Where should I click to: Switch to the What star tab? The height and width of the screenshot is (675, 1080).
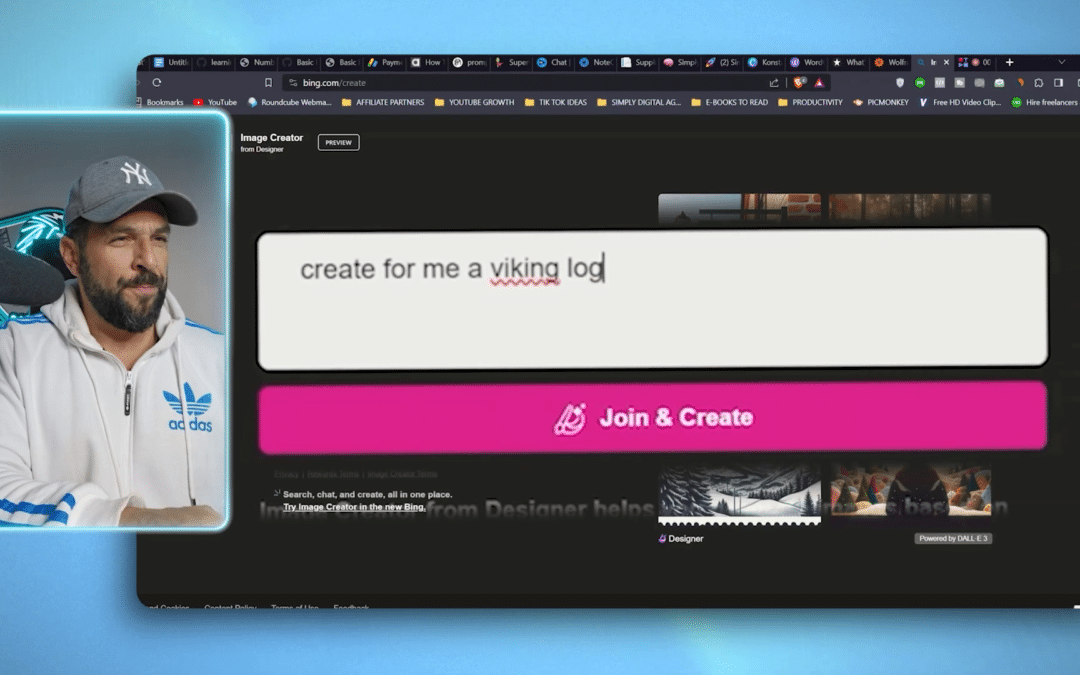(849, 62)
